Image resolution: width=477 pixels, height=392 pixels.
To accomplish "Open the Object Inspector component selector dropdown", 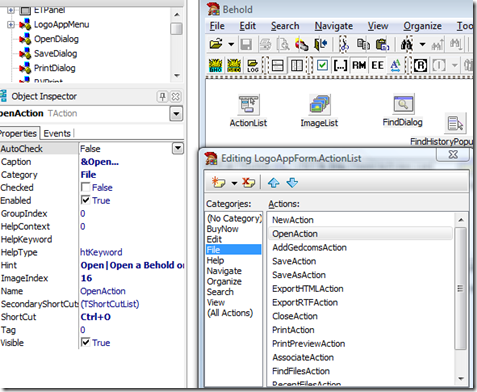I will [176, 114].
